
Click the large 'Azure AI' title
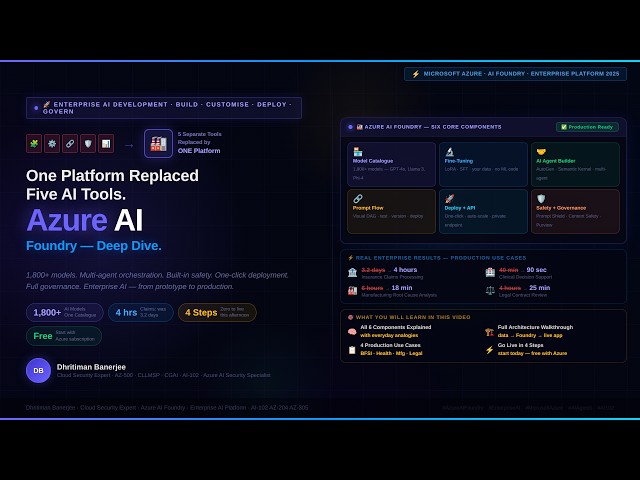coord(84,220)
